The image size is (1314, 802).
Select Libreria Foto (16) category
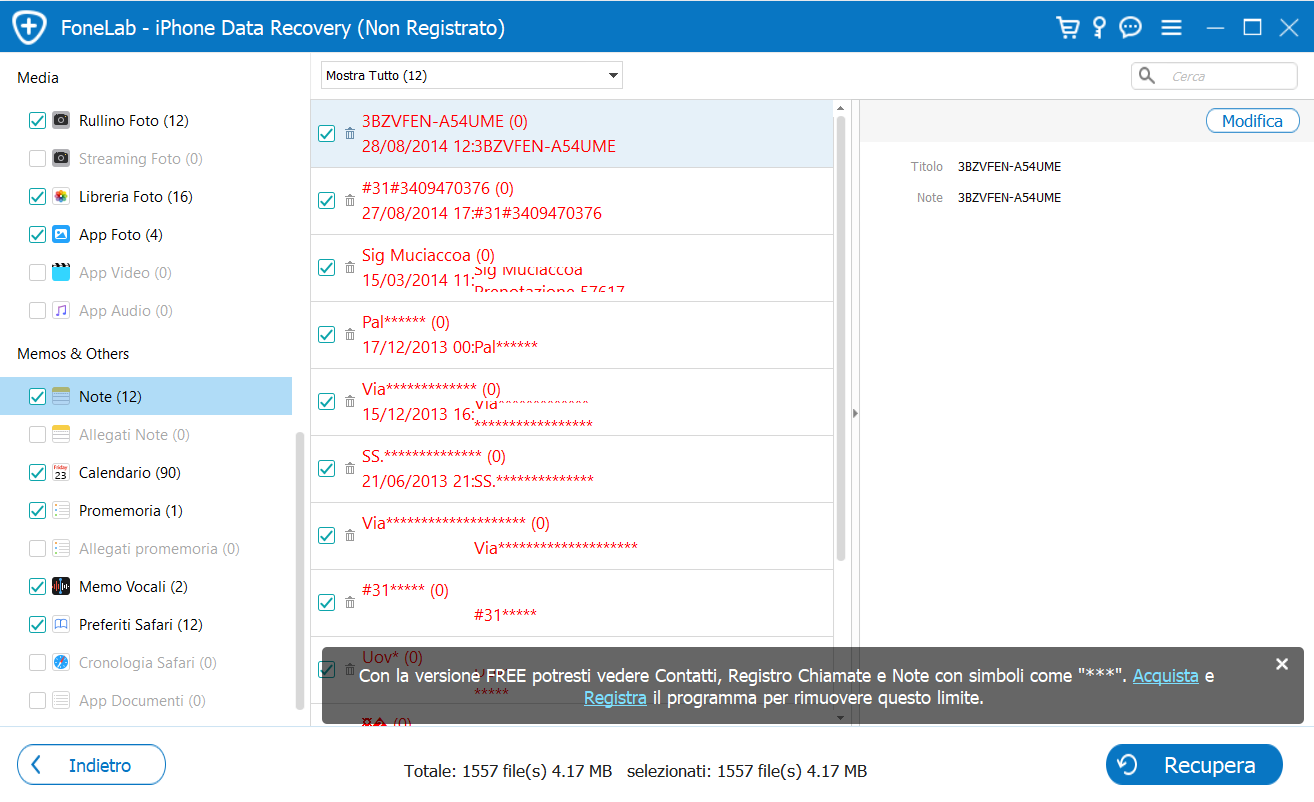click(135, 197)
